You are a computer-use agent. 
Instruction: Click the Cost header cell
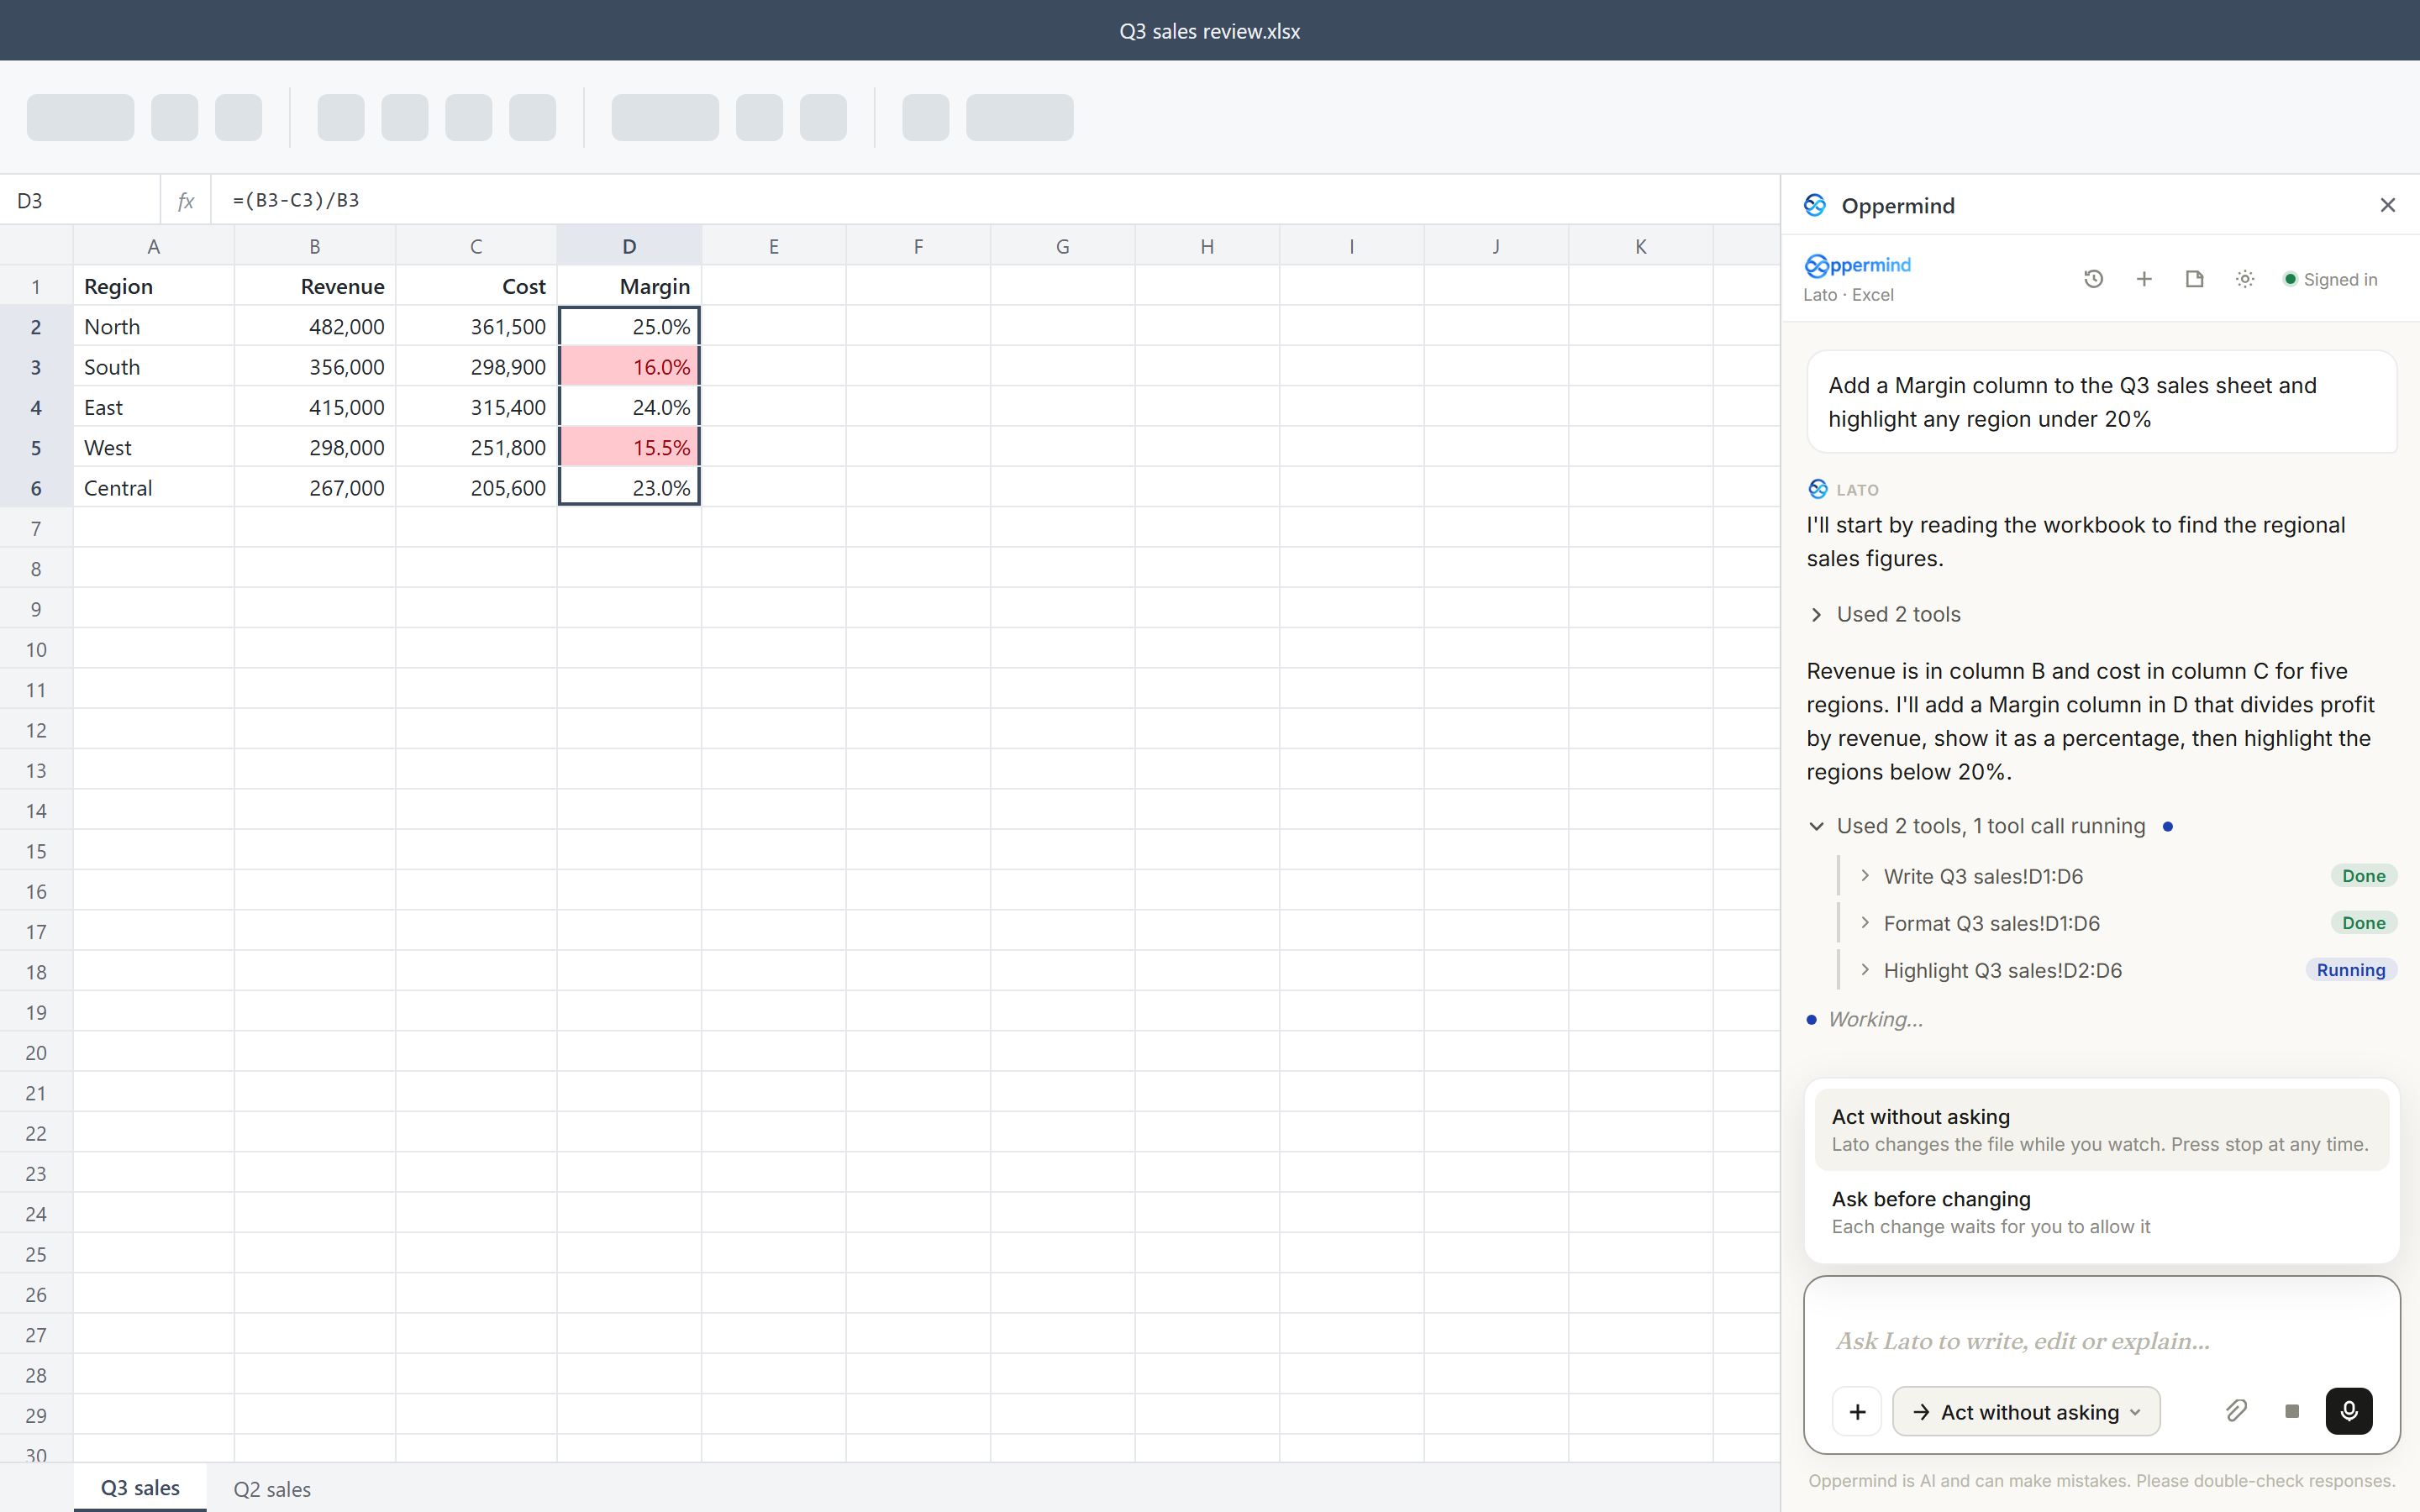[x=476, y=286]
